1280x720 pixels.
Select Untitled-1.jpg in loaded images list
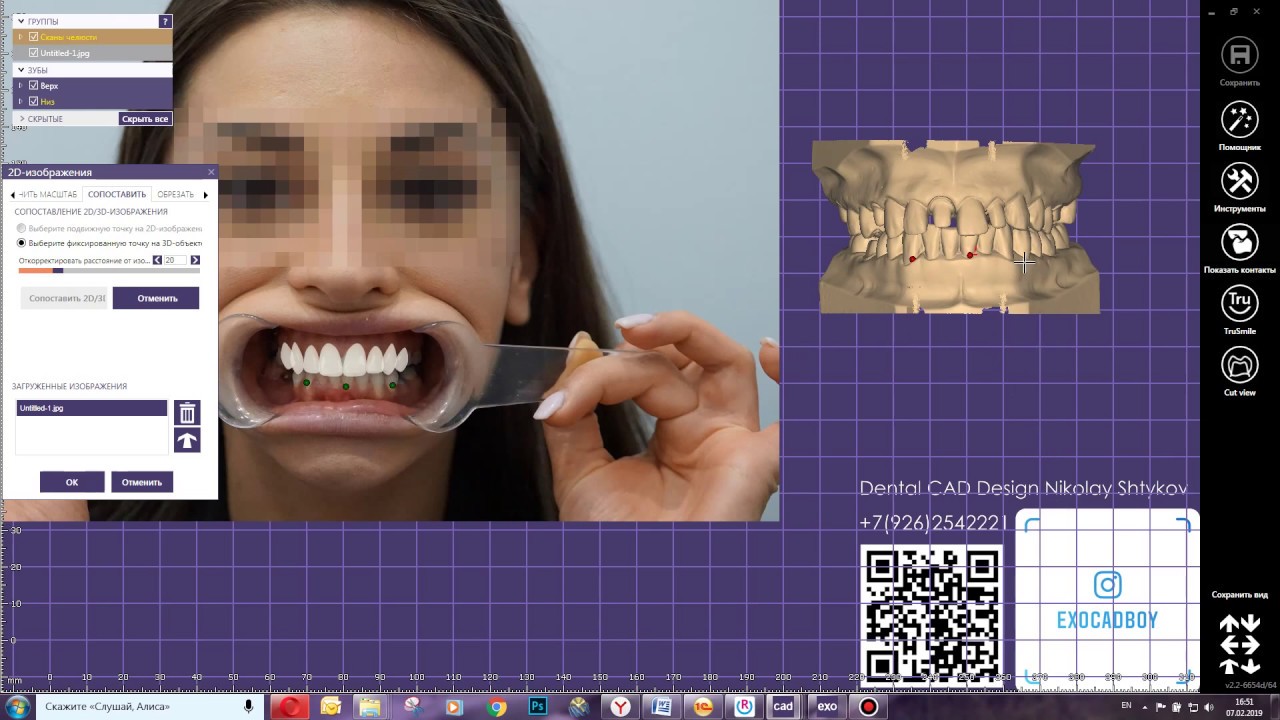(x=91, y=408)
